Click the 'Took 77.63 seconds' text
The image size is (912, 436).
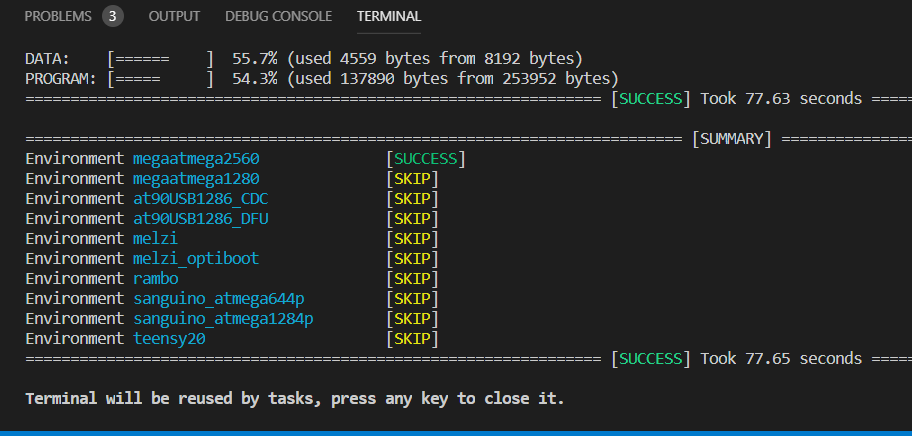[781, 99]
